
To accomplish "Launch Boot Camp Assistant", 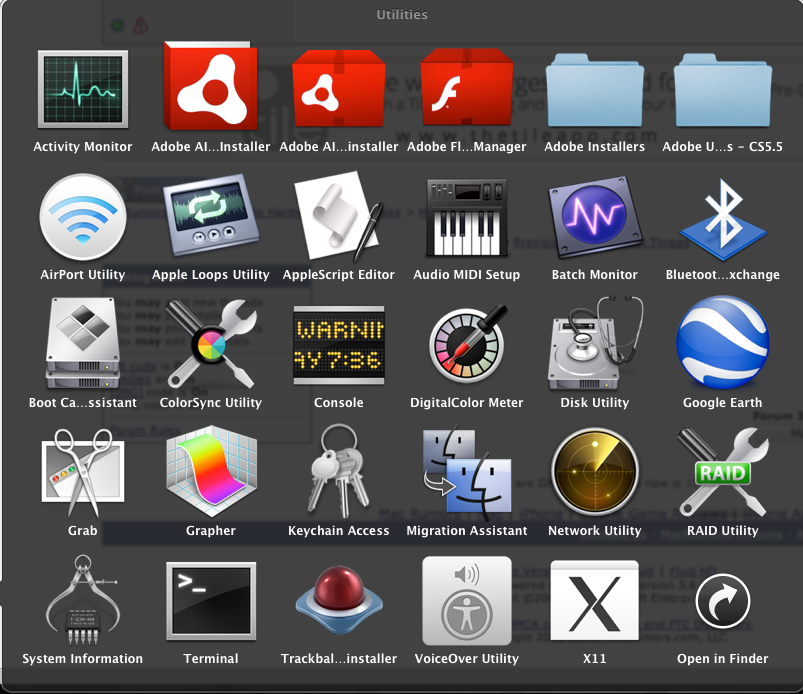I will (x=82, y=344).
